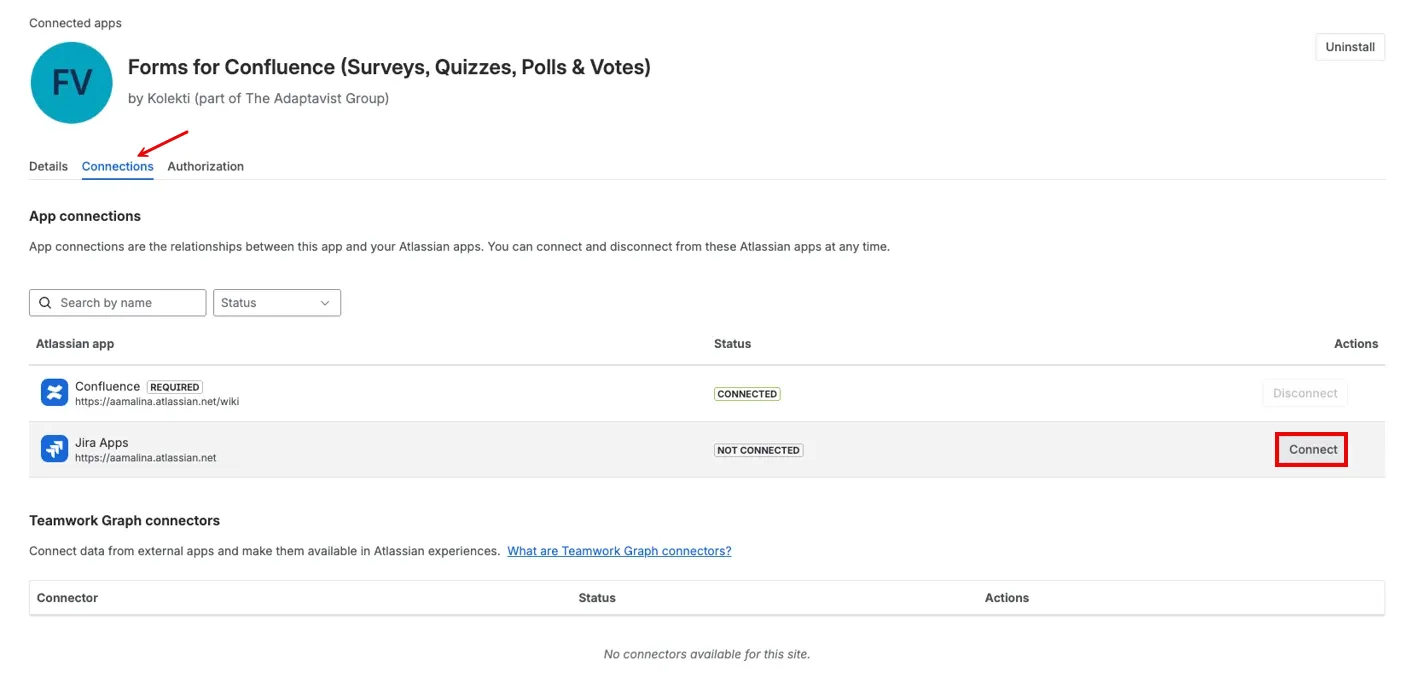The image size is (1416, 681).
Task: Click the Connector column header
Action: pyautogui.click(x=67, y=598)
